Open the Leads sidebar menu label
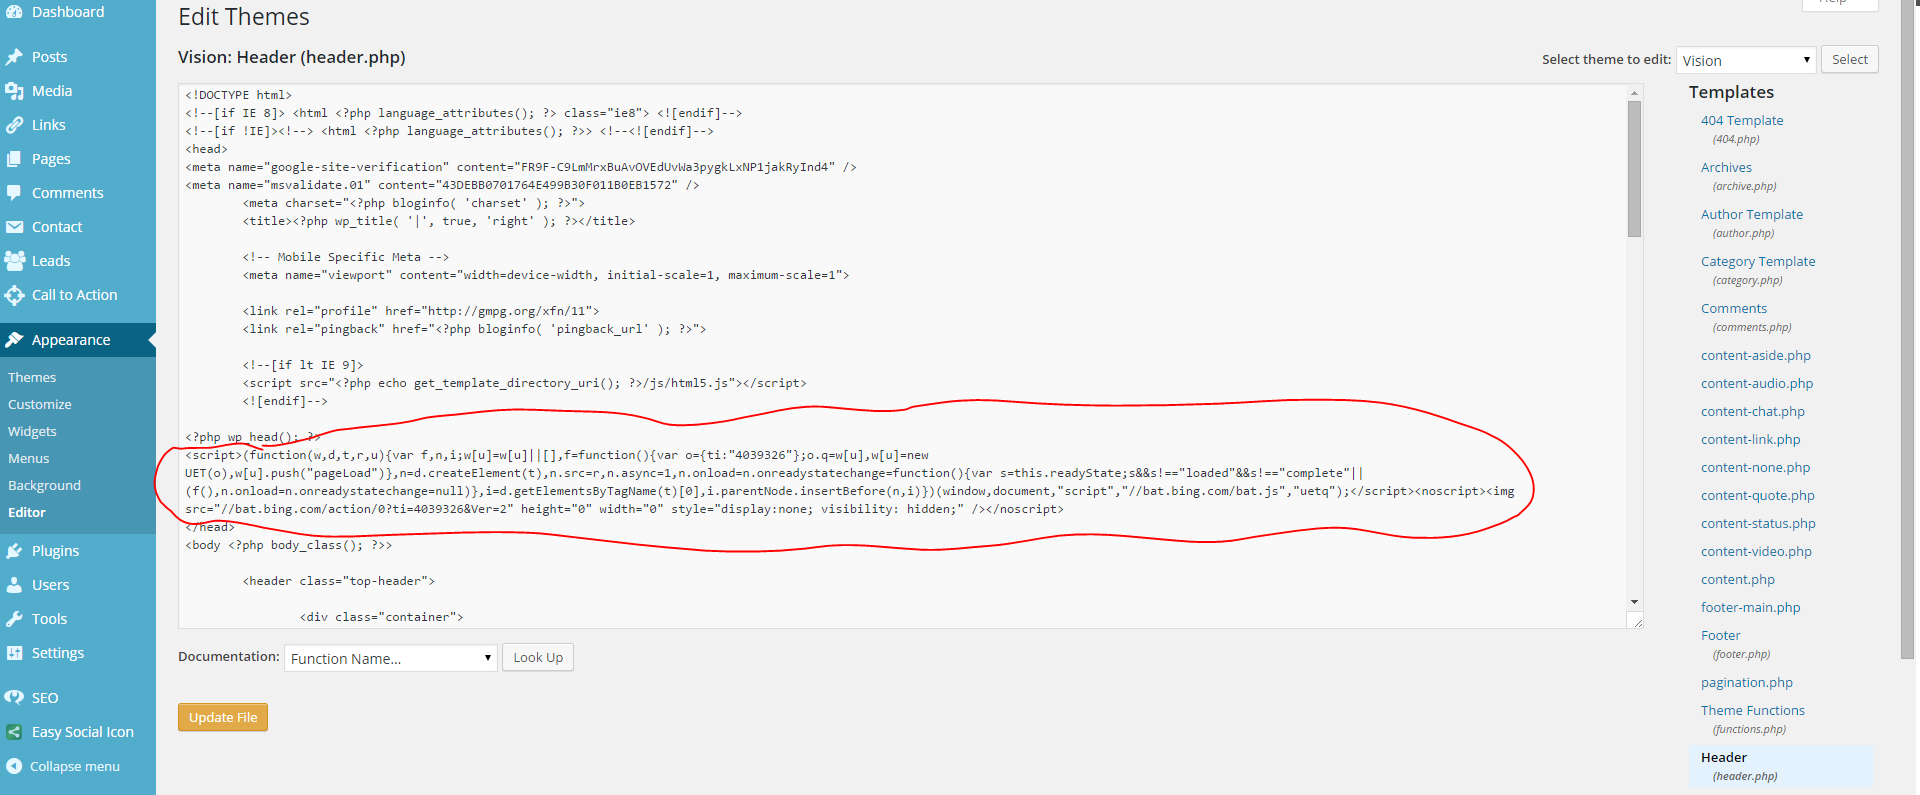This screenshot has height=795, width=1920. tap(51, 261)
